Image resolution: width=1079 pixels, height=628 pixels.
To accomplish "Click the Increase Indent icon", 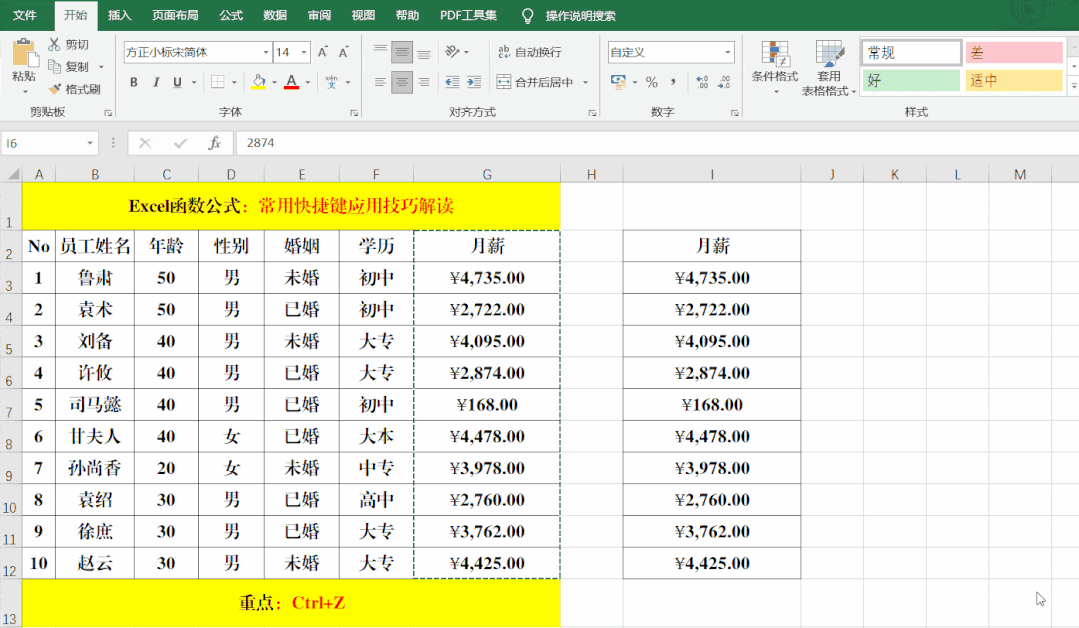I will pyautogui.click(x=473, y=82).
